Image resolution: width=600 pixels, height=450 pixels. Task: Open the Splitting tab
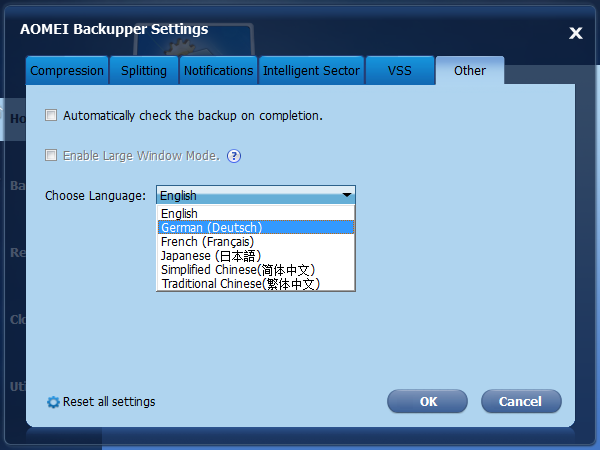pyautogui.click(x=144, y=70)
